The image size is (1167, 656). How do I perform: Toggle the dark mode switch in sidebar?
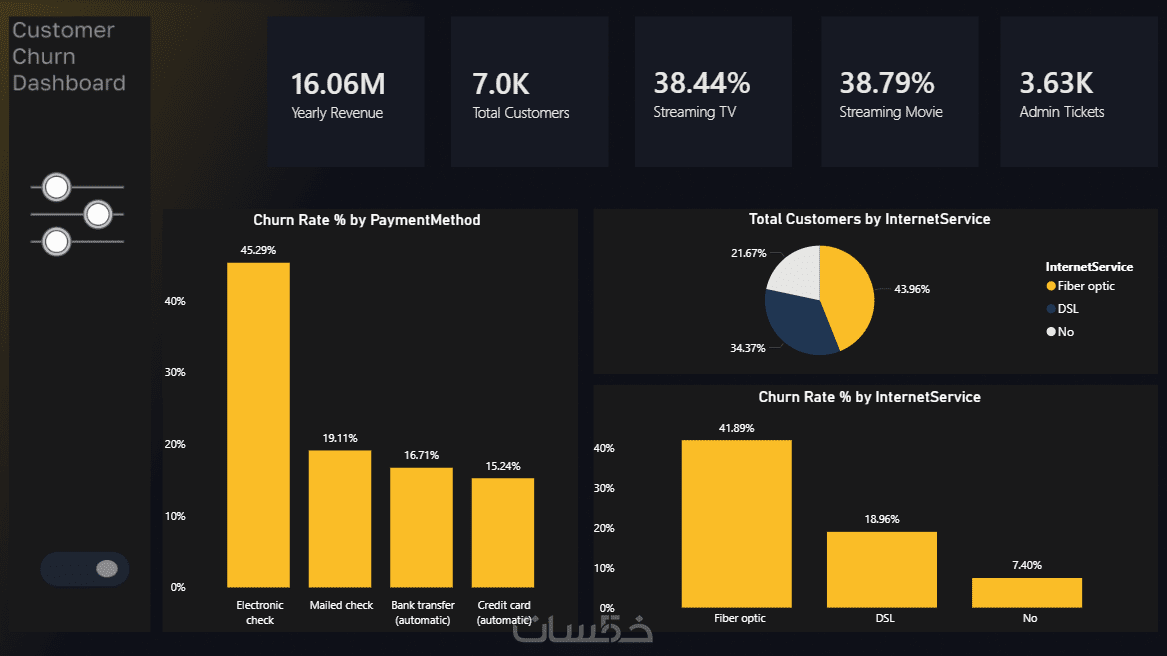point(85,569)
